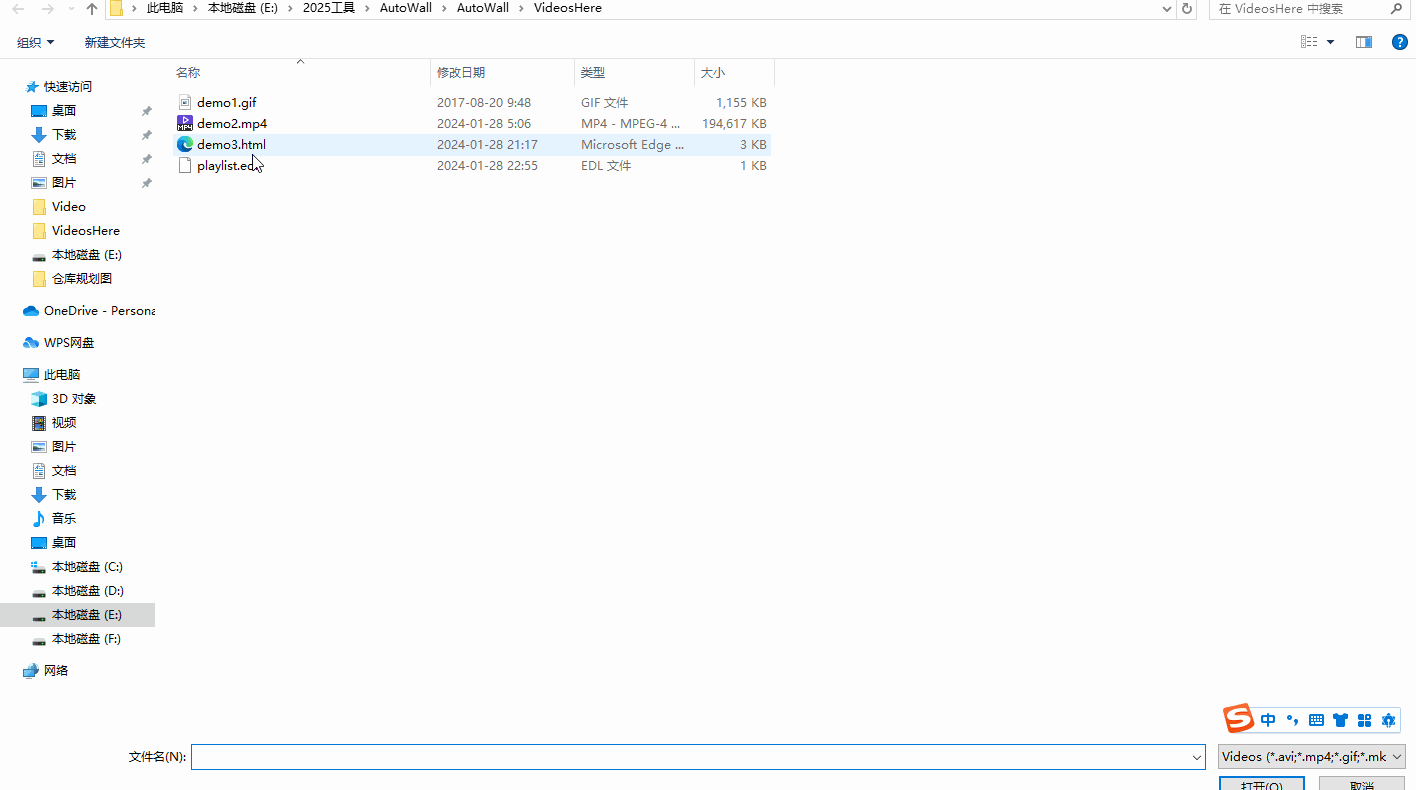Open the view options dropdown arrow
1416x790 pixels.
coord(1330,42)
